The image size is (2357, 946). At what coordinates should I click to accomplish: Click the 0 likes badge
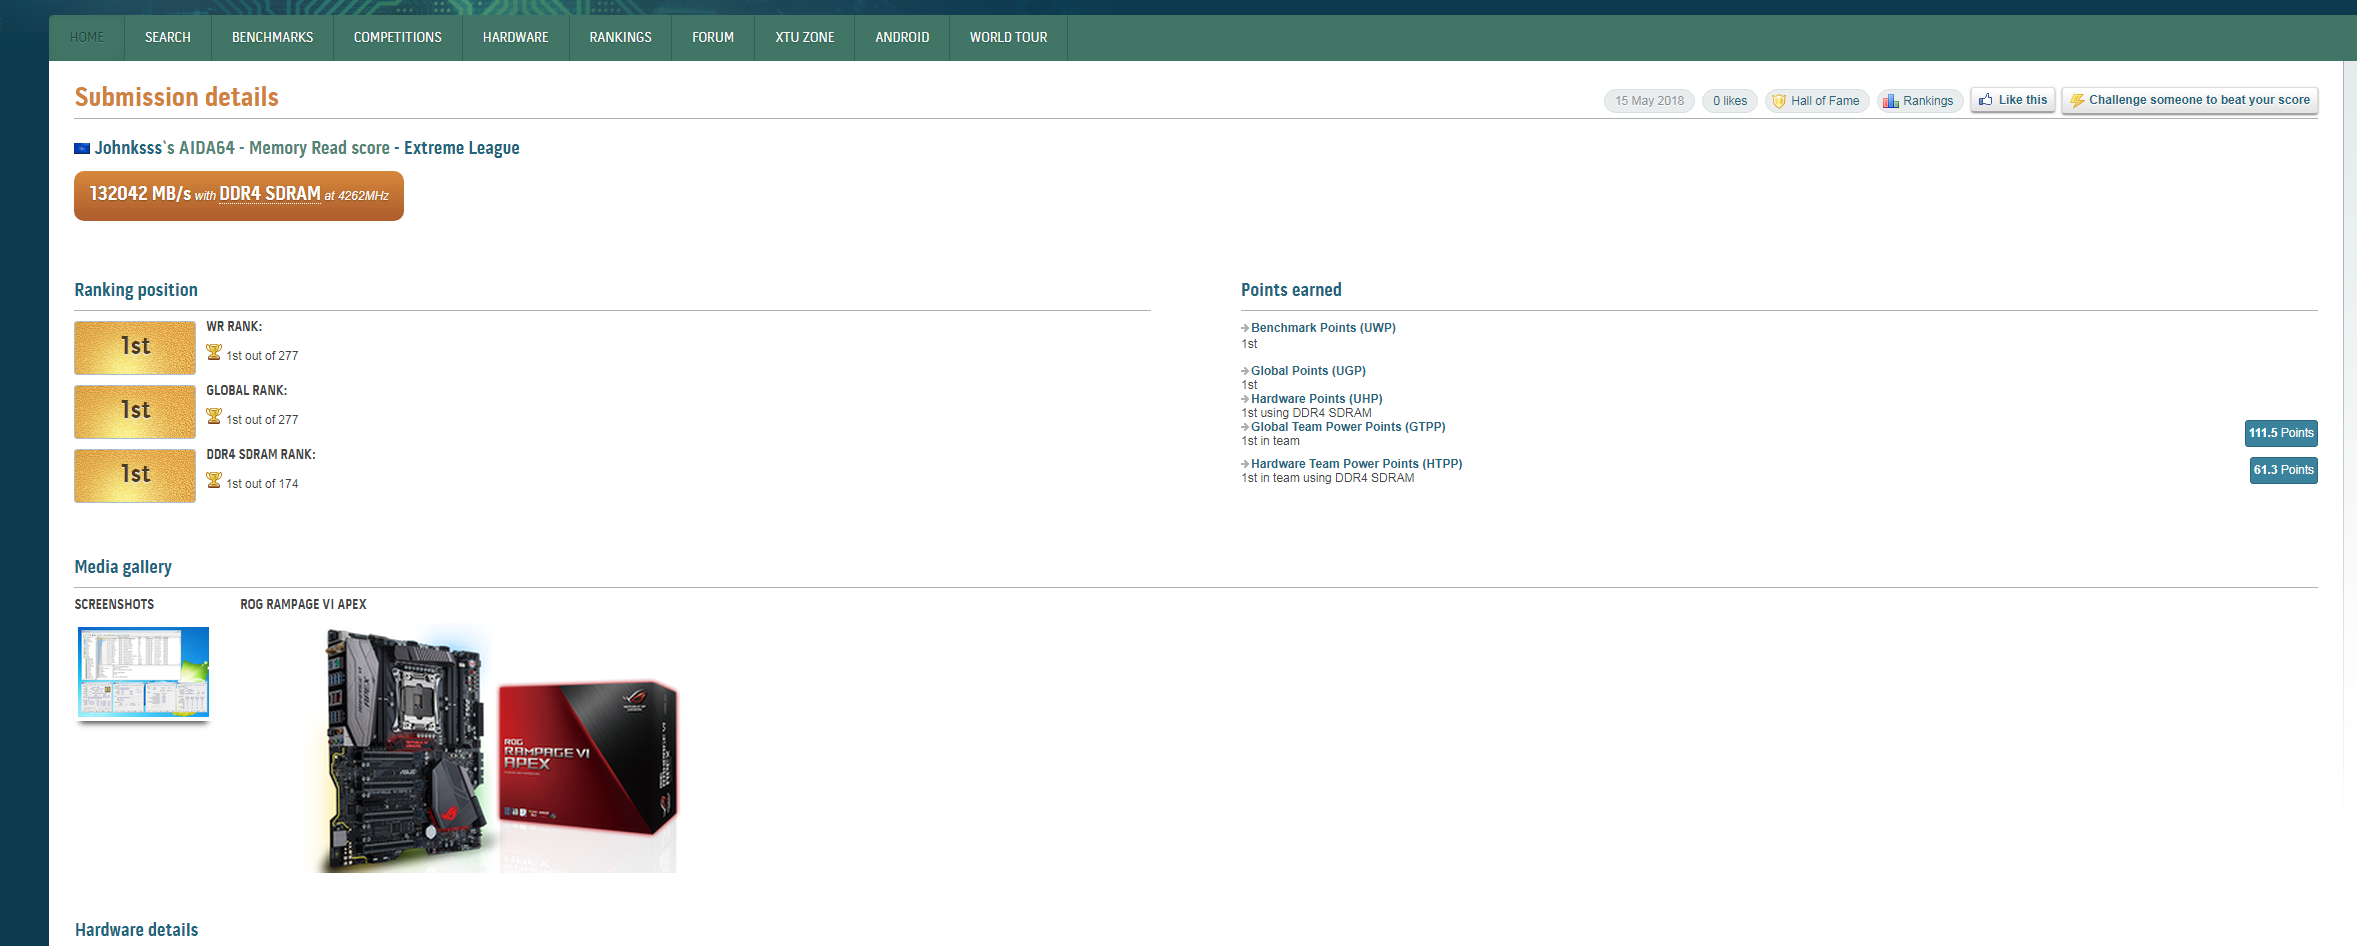1729,101
